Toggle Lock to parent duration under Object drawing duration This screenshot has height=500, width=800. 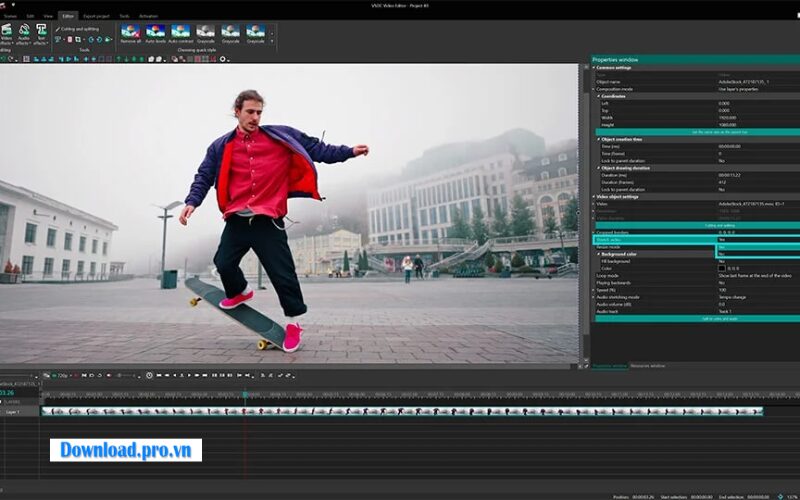tap(758, 189)
